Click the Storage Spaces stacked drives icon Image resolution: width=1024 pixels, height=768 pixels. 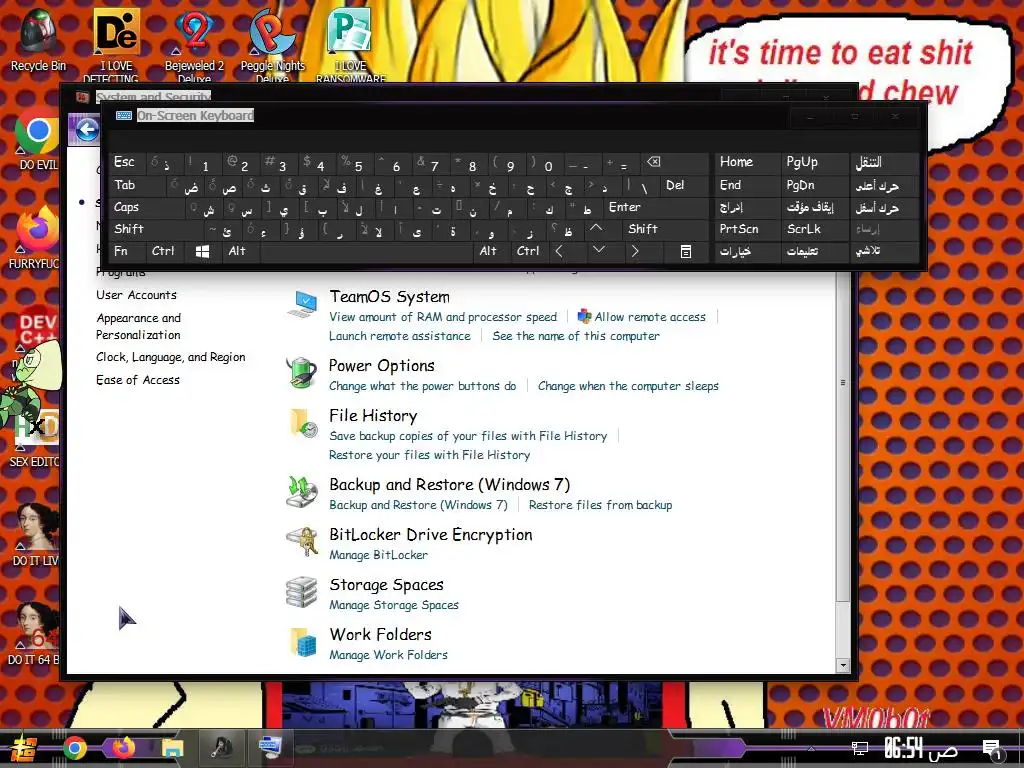pyautogui.click(x=302, y=592)
